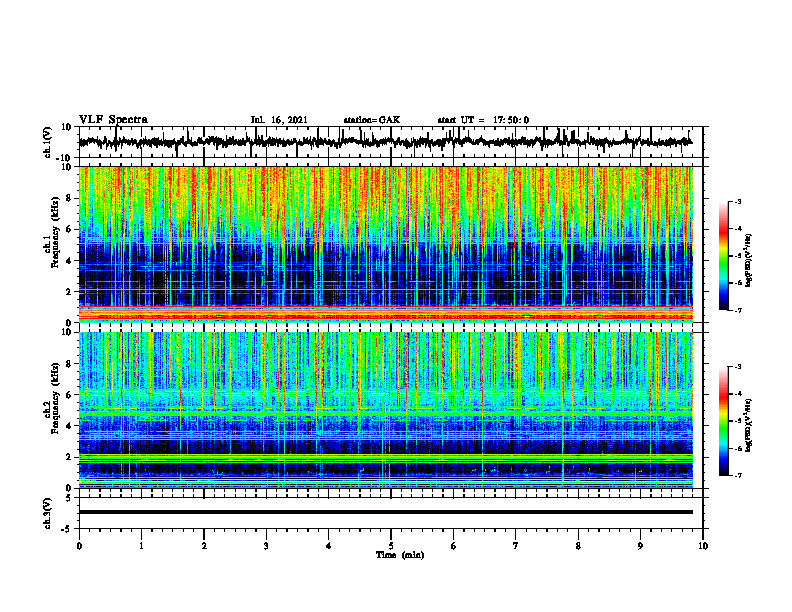
Task: Click the "-3" tick on the upper colorbar
Action: pos(738,202)
